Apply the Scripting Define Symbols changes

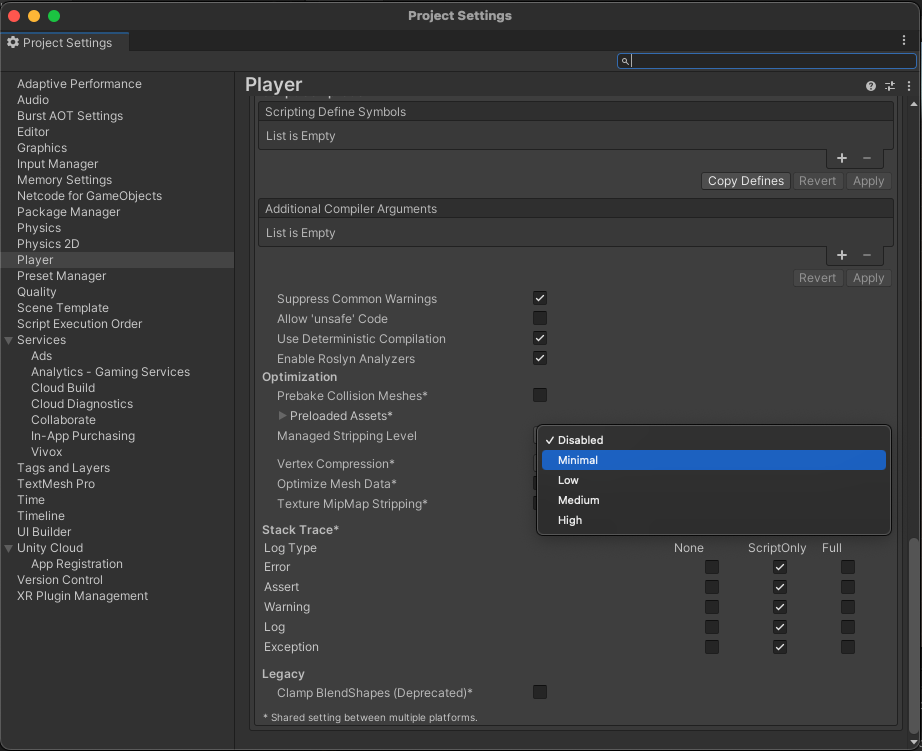coord(868,181)
